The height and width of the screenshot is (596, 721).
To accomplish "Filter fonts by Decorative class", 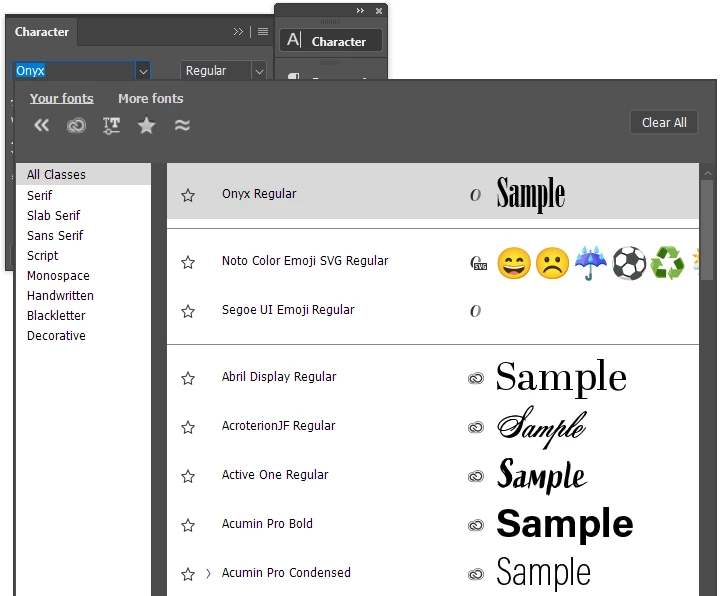I will click(56, 336).
